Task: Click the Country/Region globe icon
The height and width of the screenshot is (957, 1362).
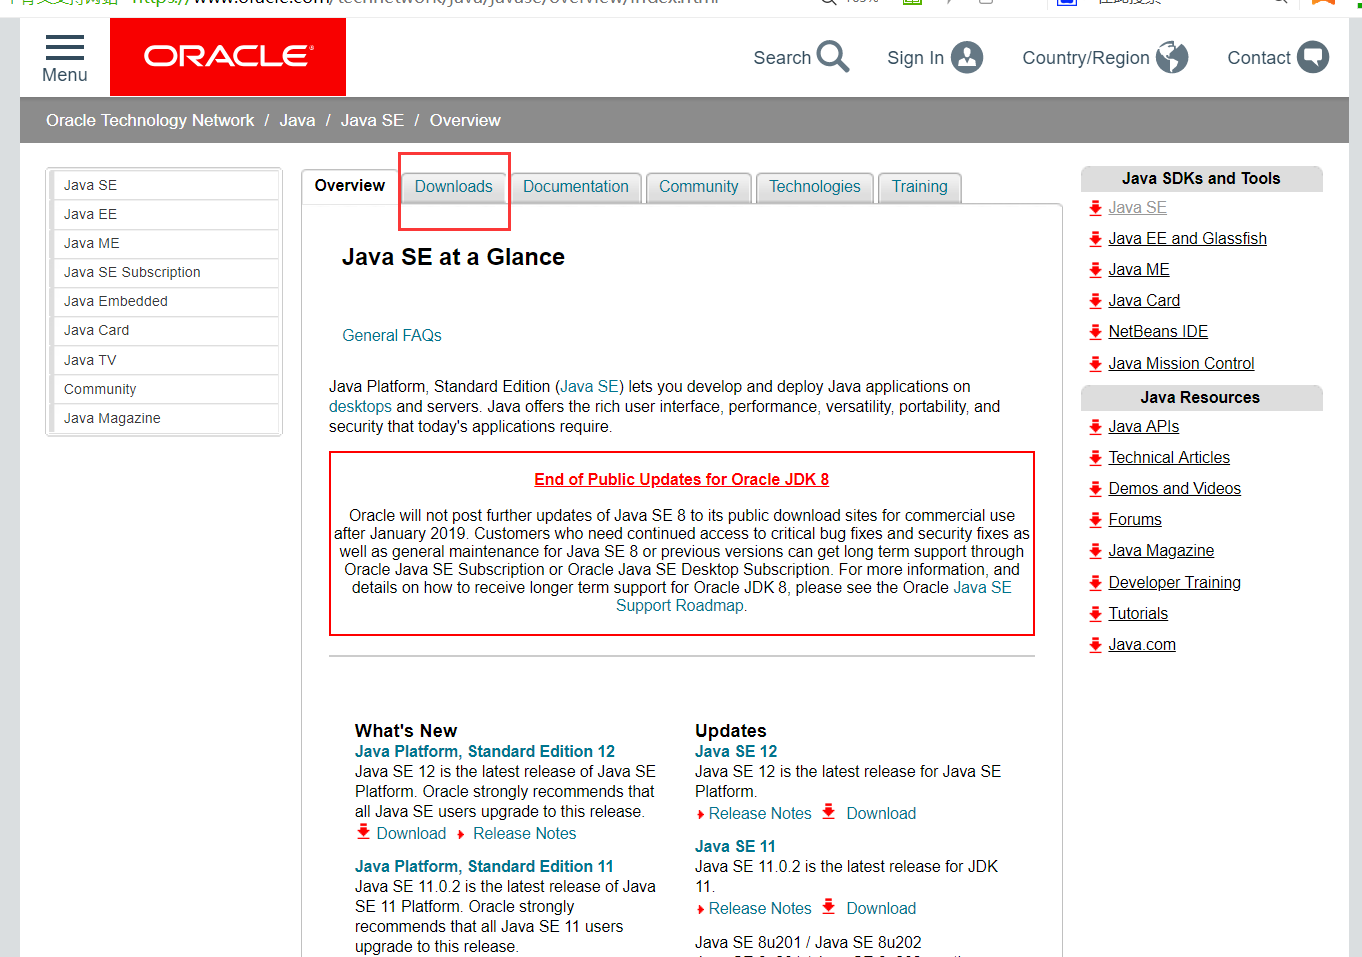Action: 1172,57
